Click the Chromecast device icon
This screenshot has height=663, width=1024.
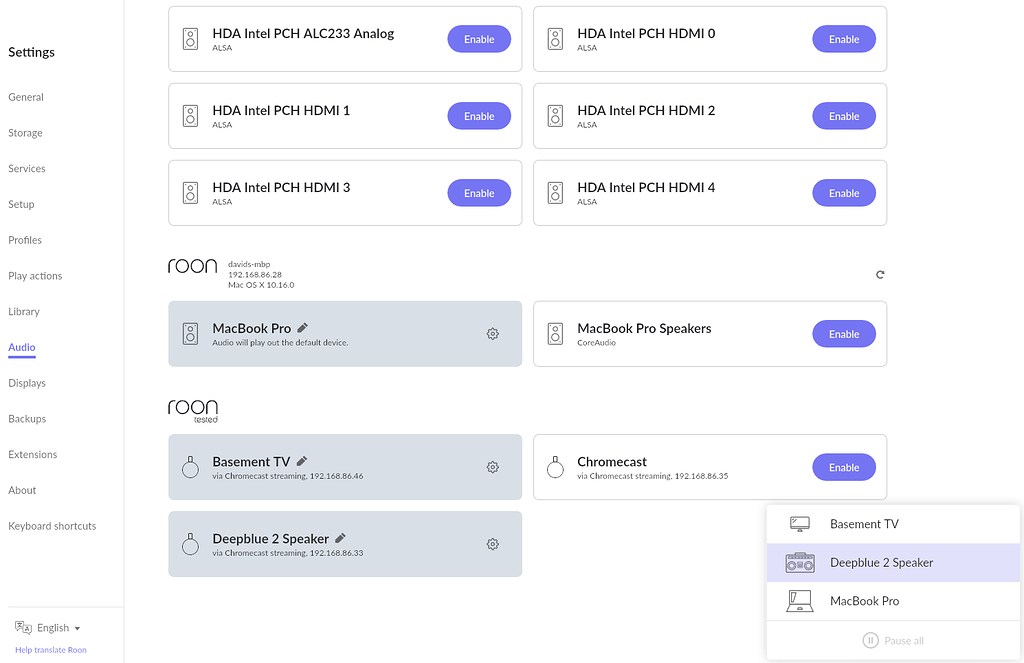tap(555, 466)
